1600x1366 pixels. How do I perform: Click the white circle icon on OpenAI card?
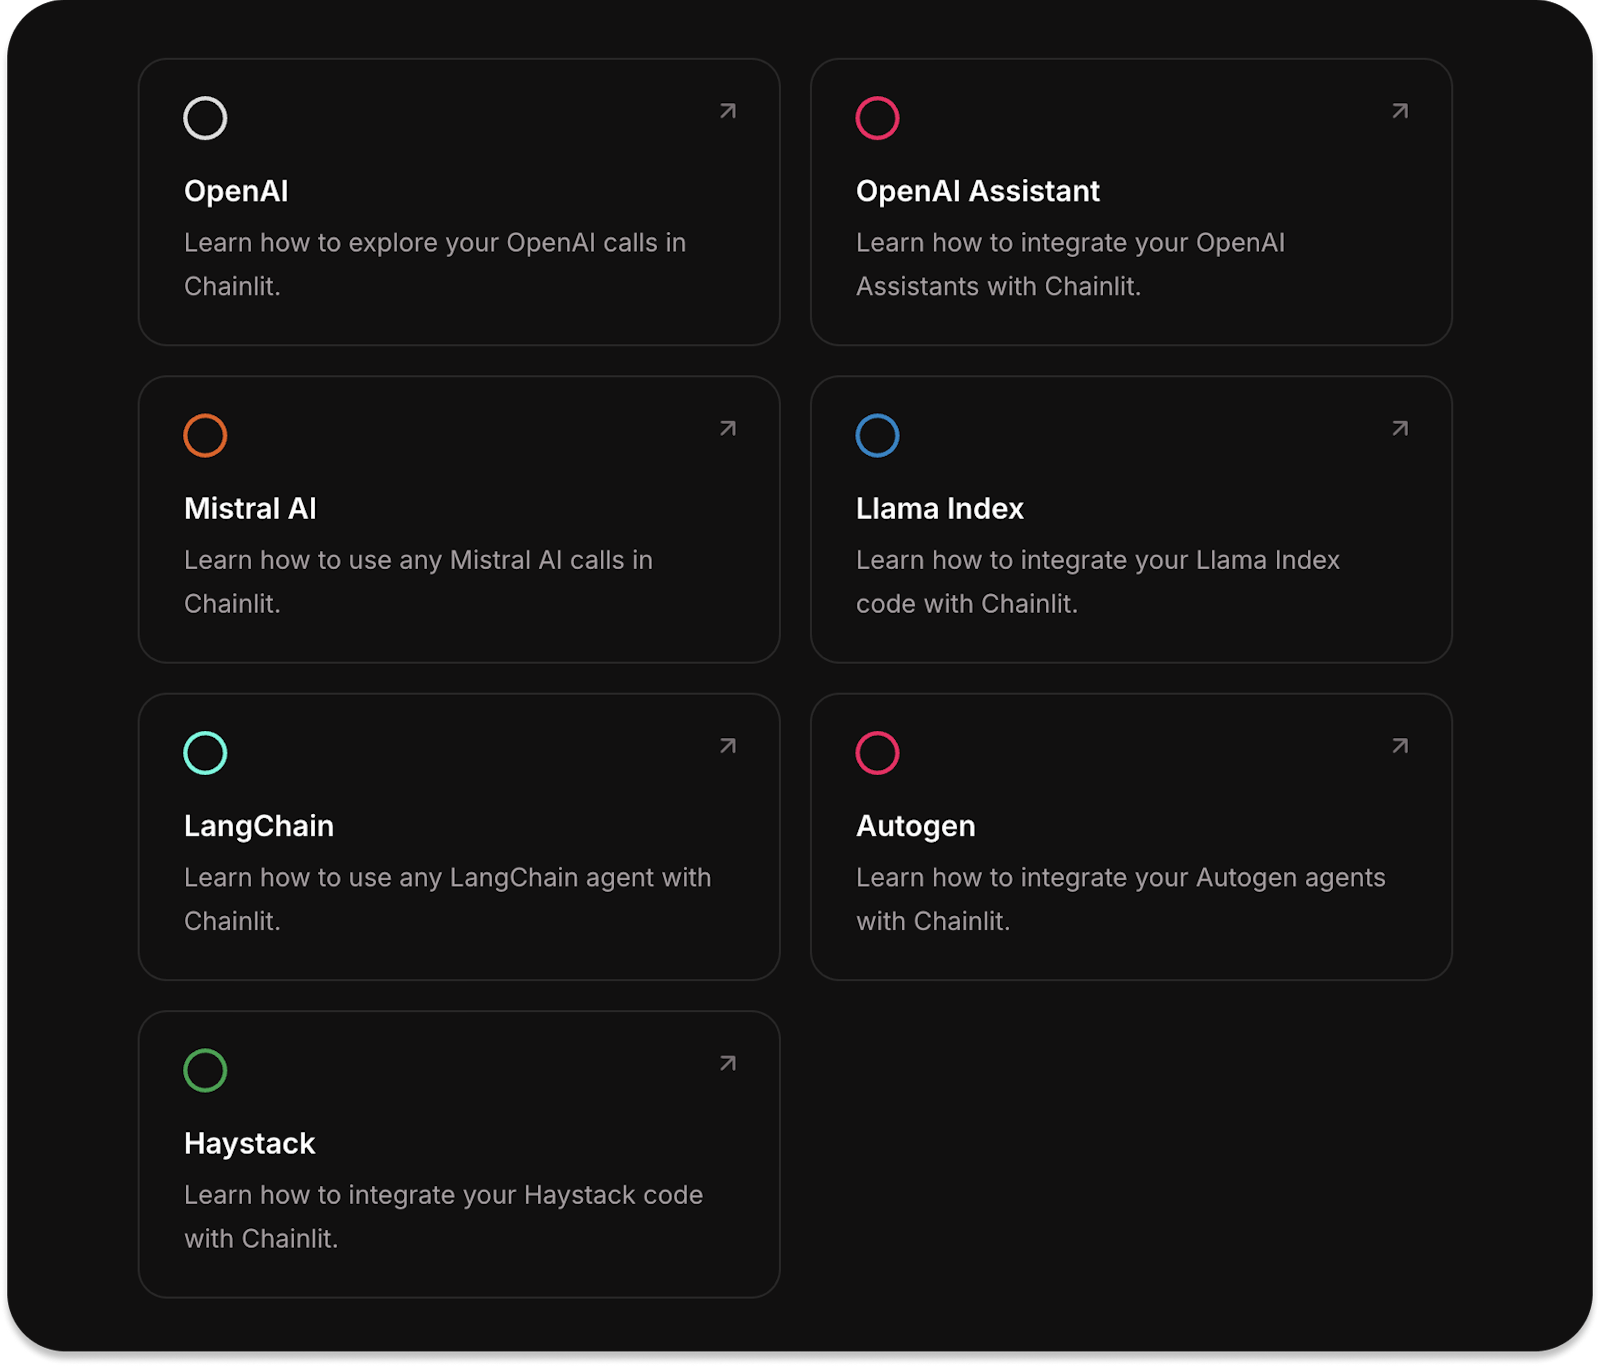pyautogui.click(x=205, y=118)
